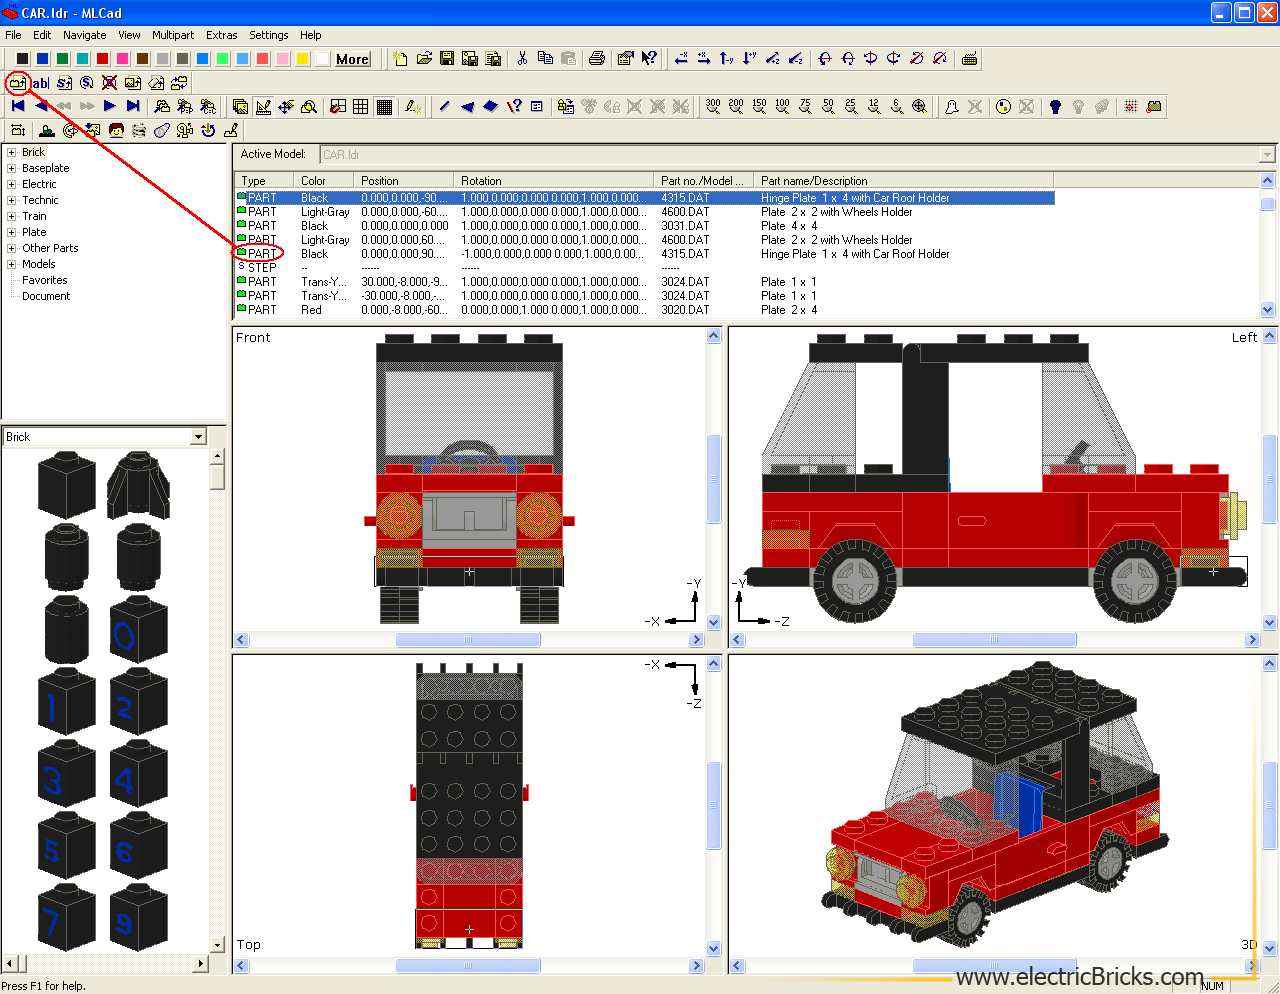The image size is (1280, 994).
Task: Select Favorites in the parts tree
Action: (x=45, y=281)
